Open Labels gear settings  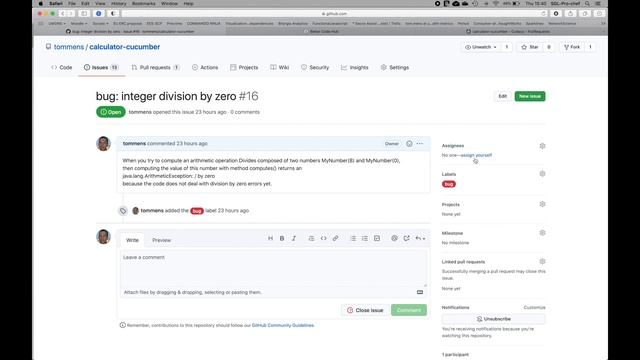click(x=542, y=174)
